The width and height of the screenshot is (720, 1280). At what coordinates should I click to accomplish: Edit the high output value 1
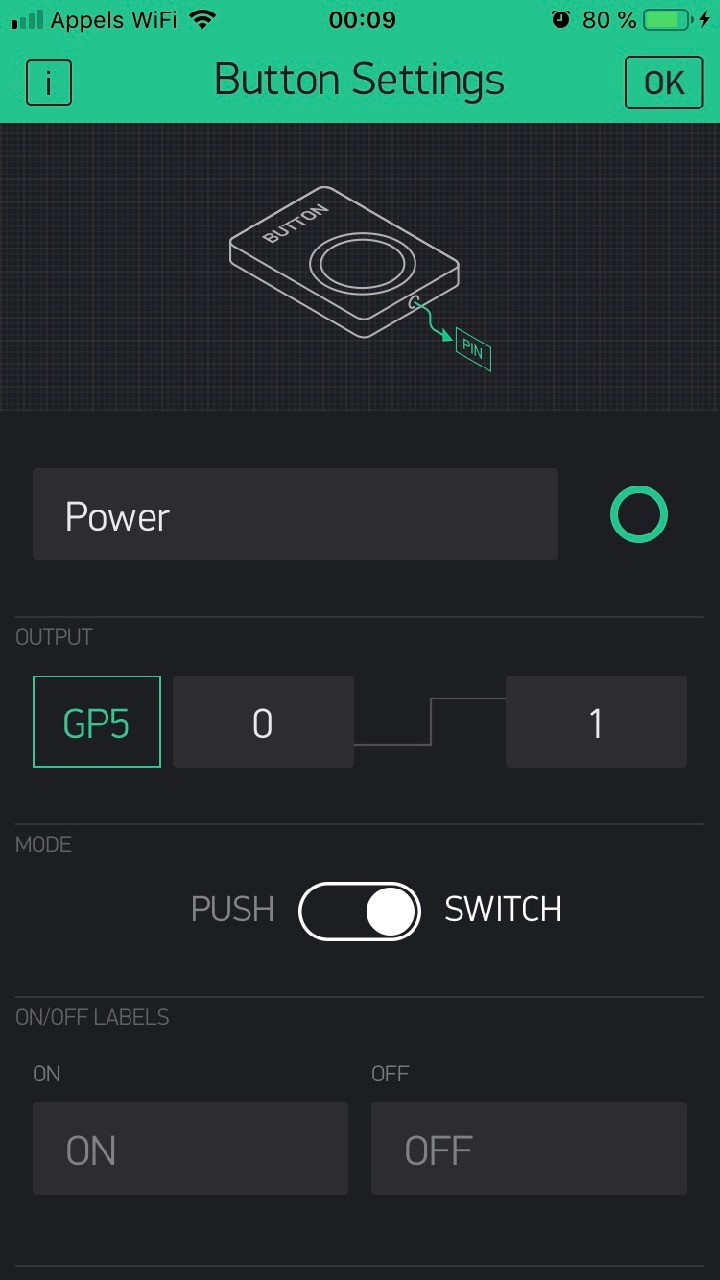(x=596, y=722)
